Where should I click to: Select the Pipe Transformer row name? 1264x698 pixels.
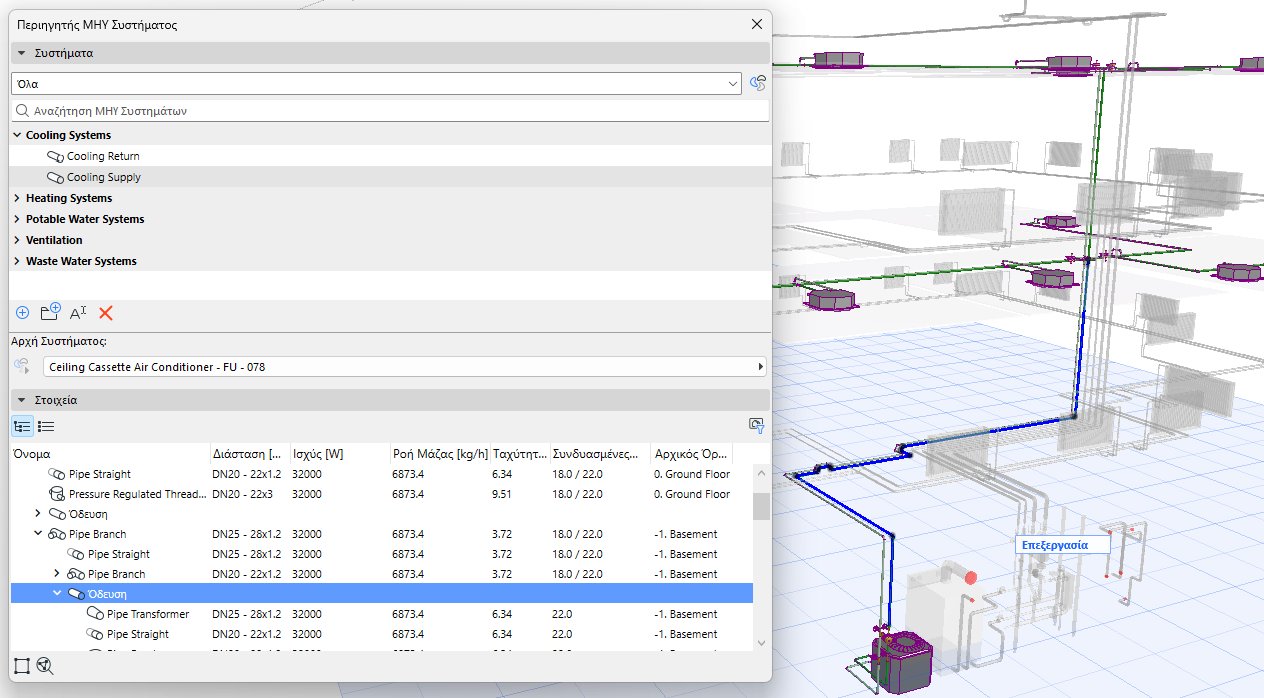pyautogui.click(x=148, y=614)
